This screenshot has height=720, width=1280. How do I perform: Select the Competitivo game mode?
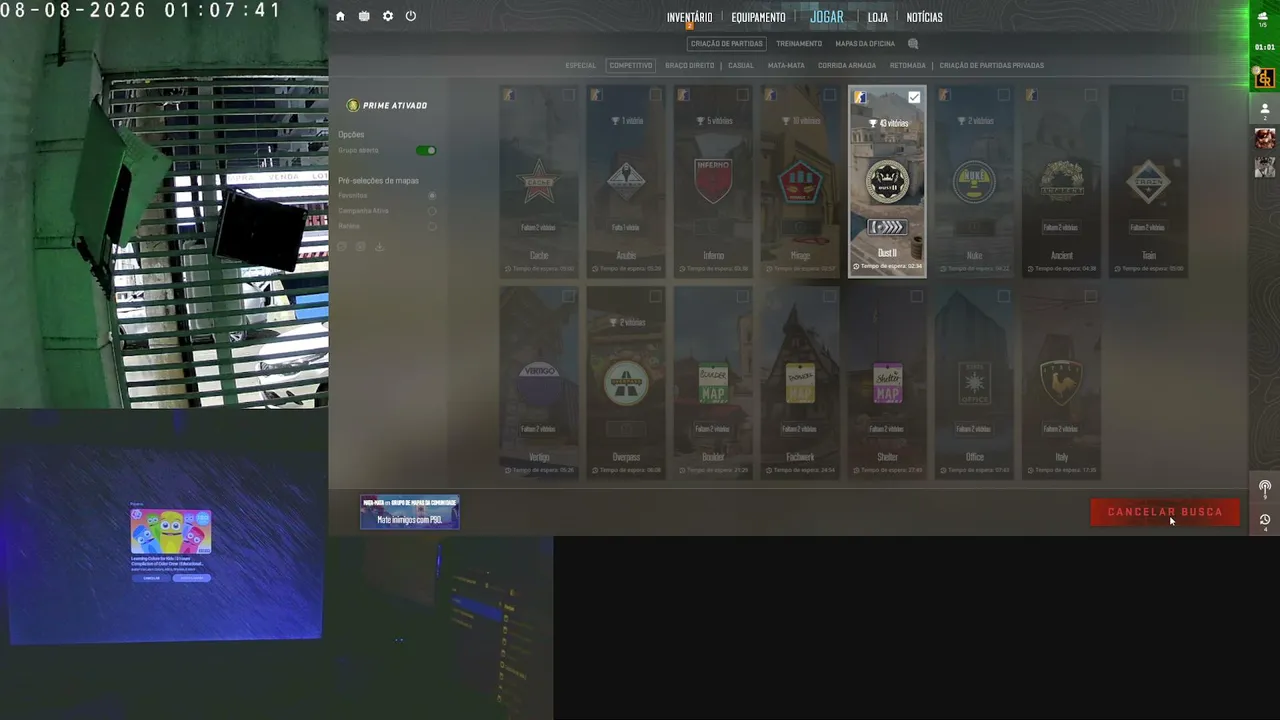pyautogui.click(x=631, y=66)
